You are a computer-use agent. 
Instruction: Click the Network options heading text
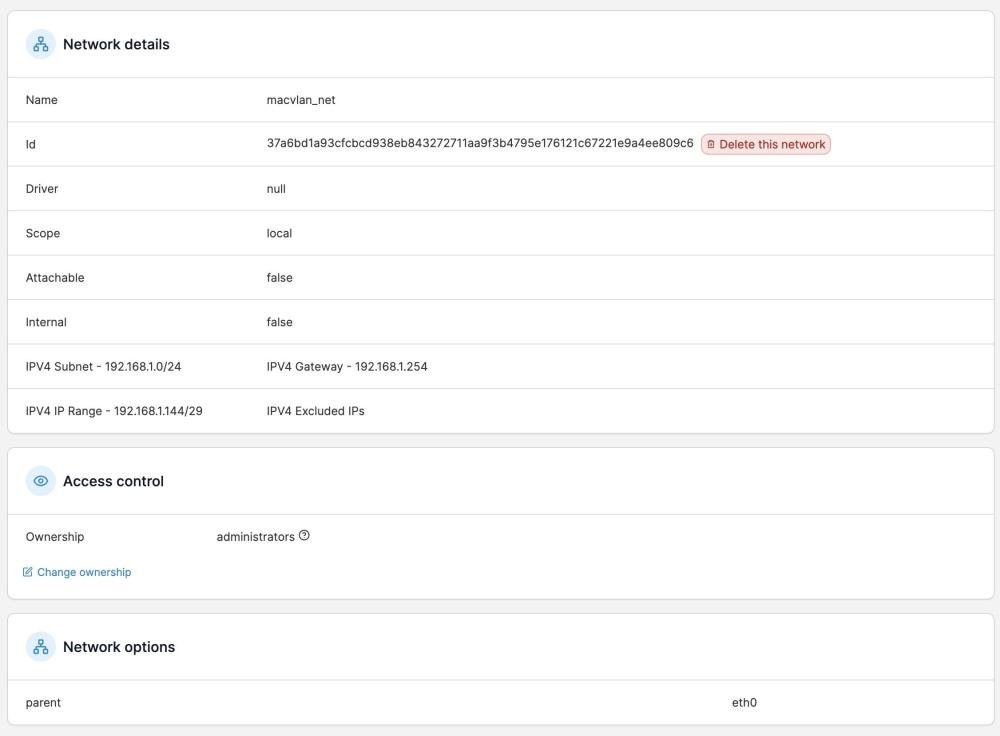point(119,647)
